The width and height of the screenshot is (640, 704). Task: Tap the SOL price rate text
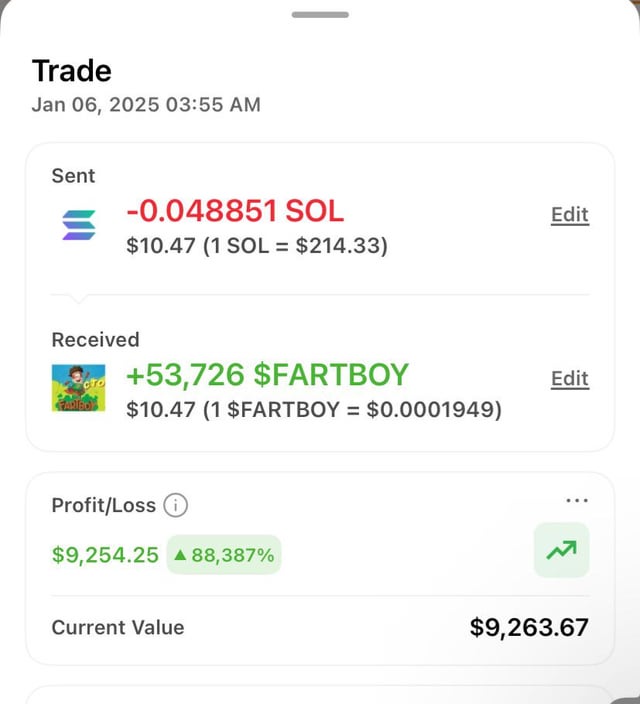point(257,245)
